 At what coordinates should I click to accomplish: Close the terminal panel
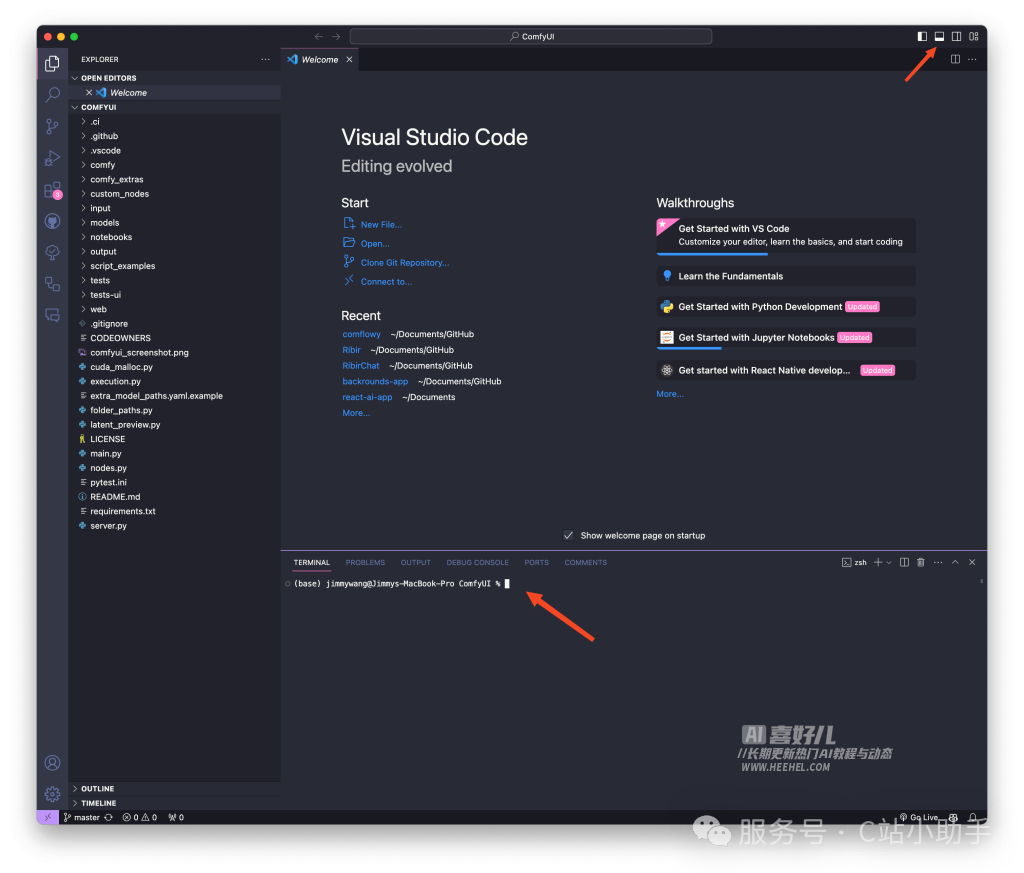click(972, 562)
